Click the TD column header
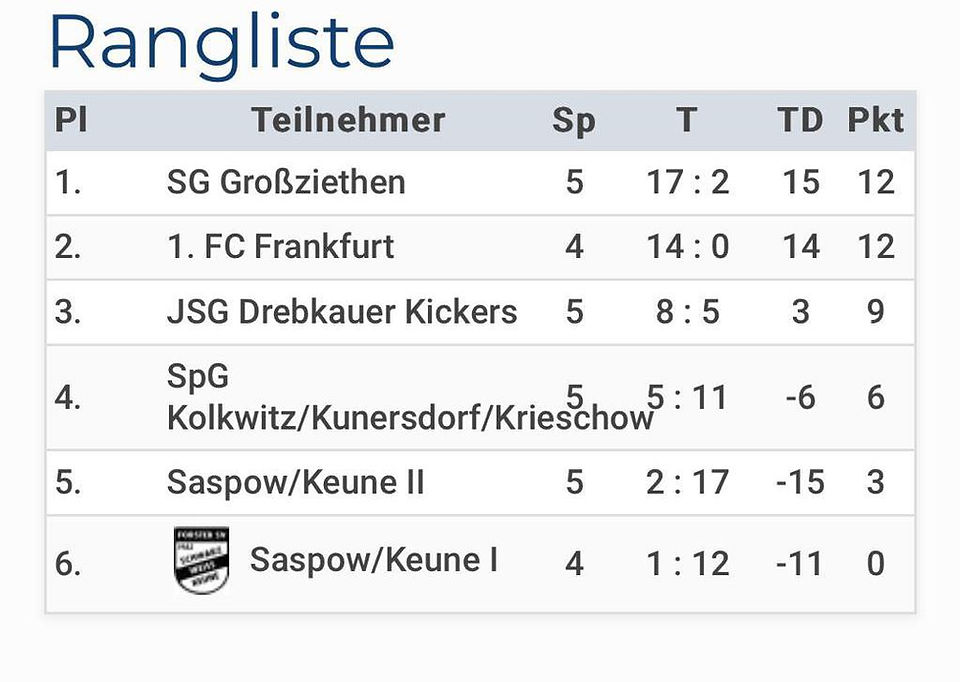The height and width of the screenshot is (682, 960). [800, 119]
